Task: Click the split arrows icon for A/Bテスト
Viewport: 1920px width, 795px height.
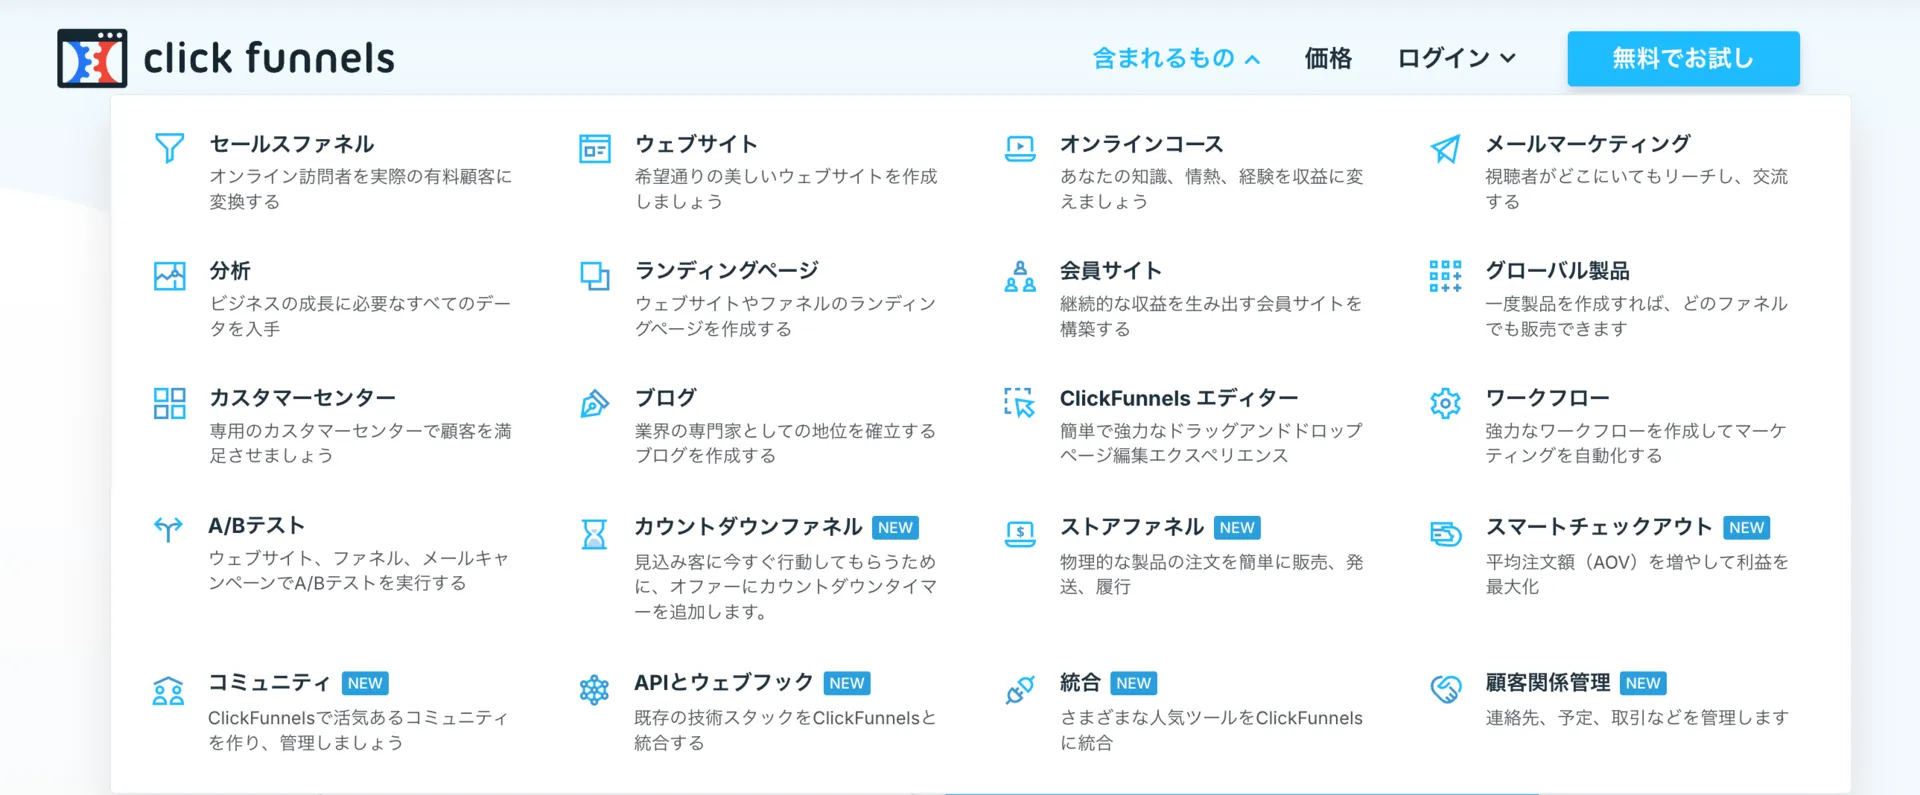Action: (168, 529)
